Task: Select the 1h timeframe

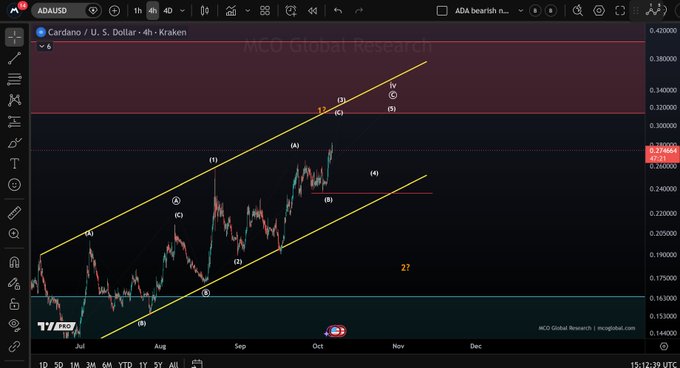Action: [137, 11]
